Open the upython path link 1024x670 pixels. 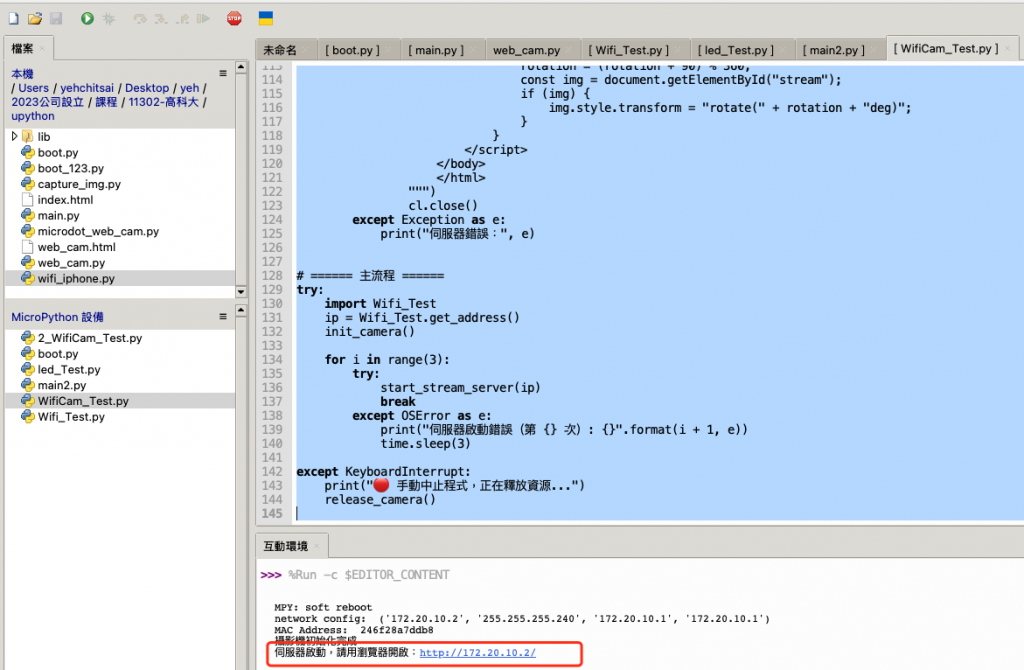33,116
